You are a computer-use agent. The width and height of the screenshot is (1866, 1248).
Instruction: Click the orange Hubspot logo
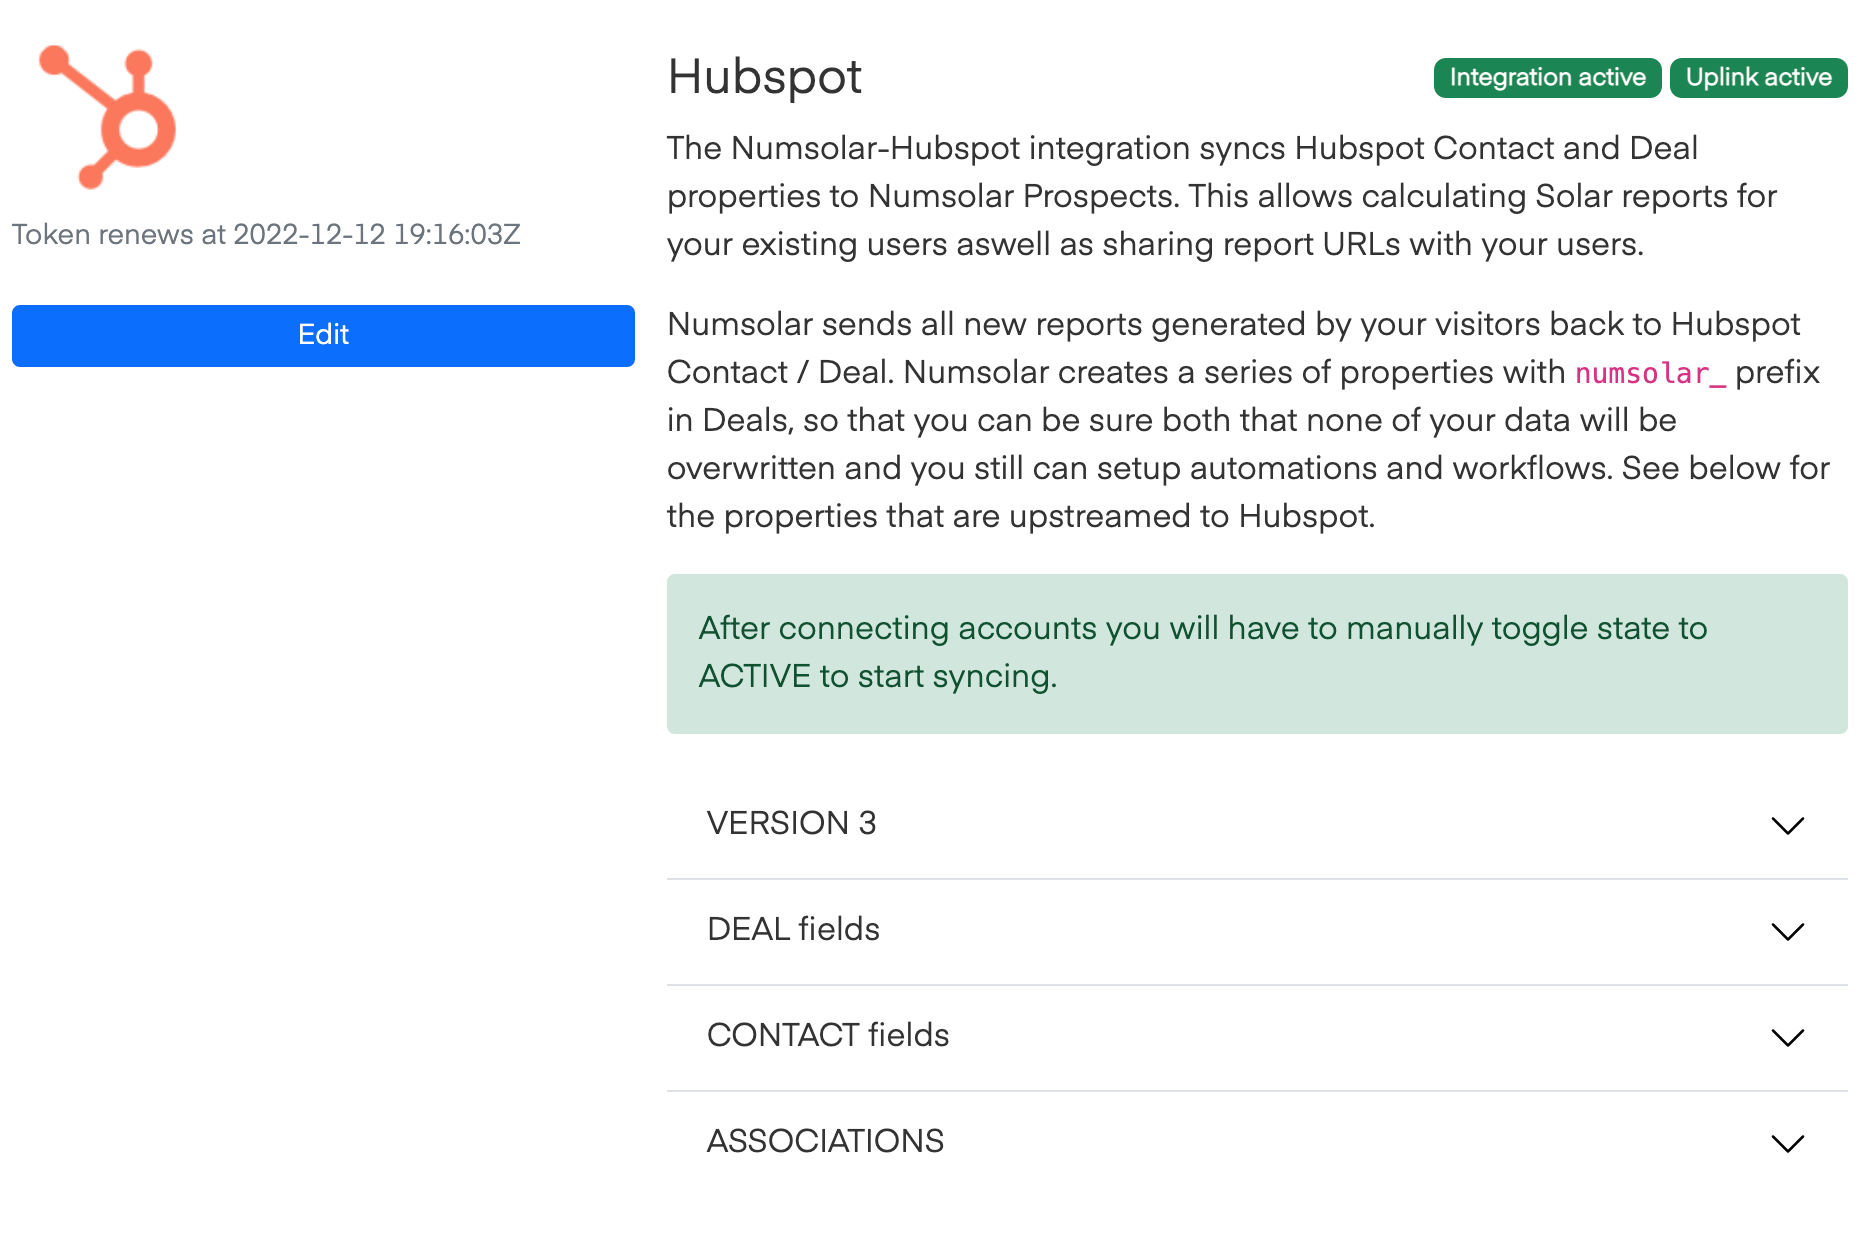pos(108,116)
